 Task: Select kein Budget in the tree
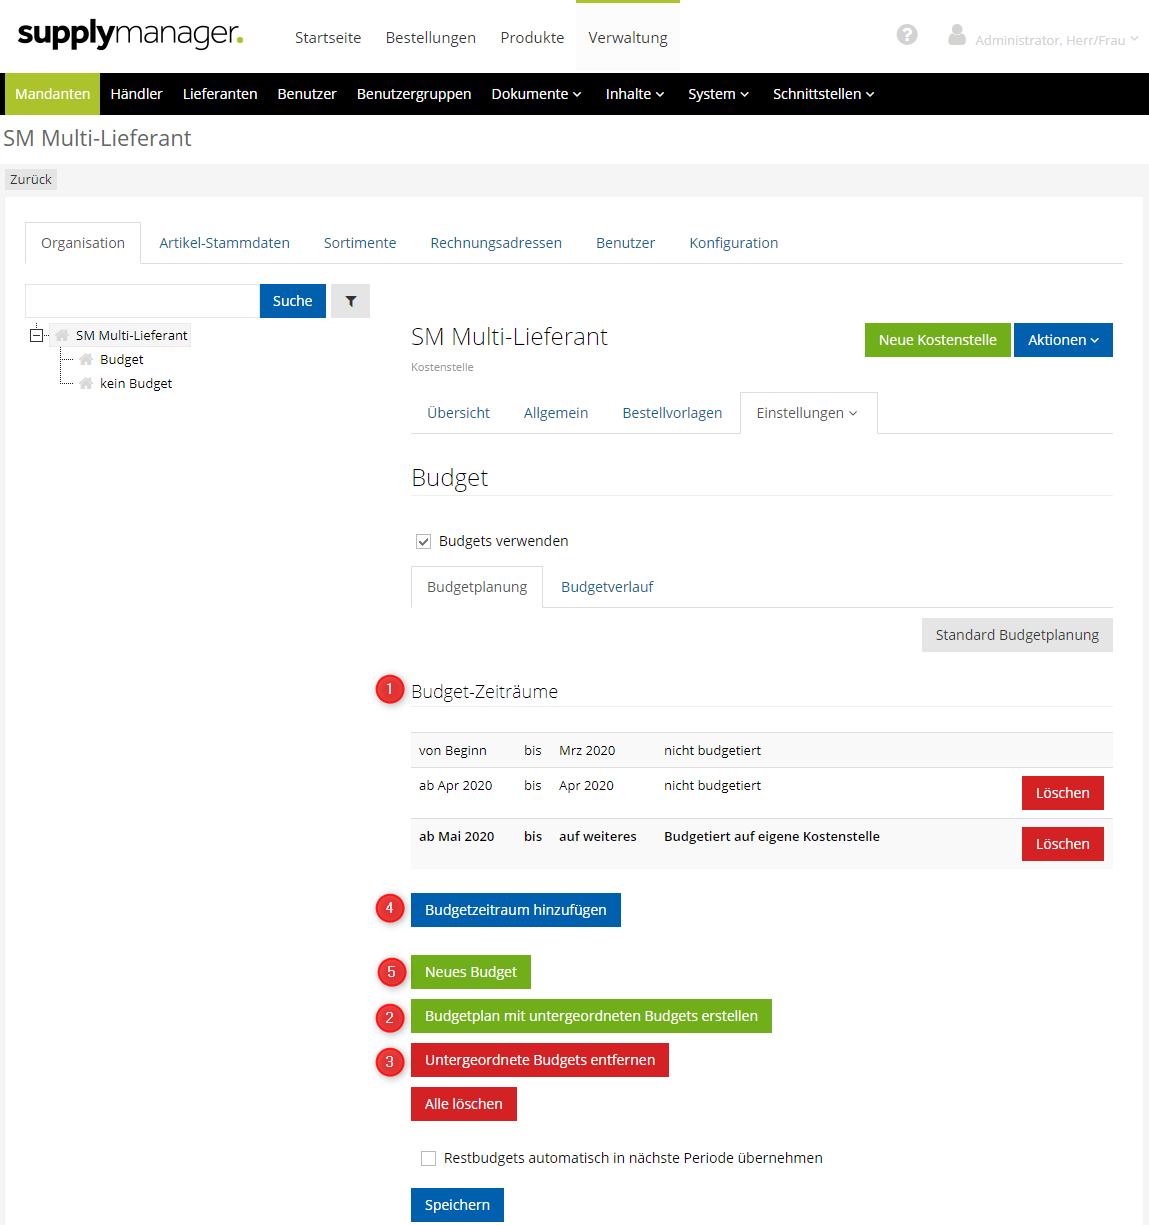[136, 384]
